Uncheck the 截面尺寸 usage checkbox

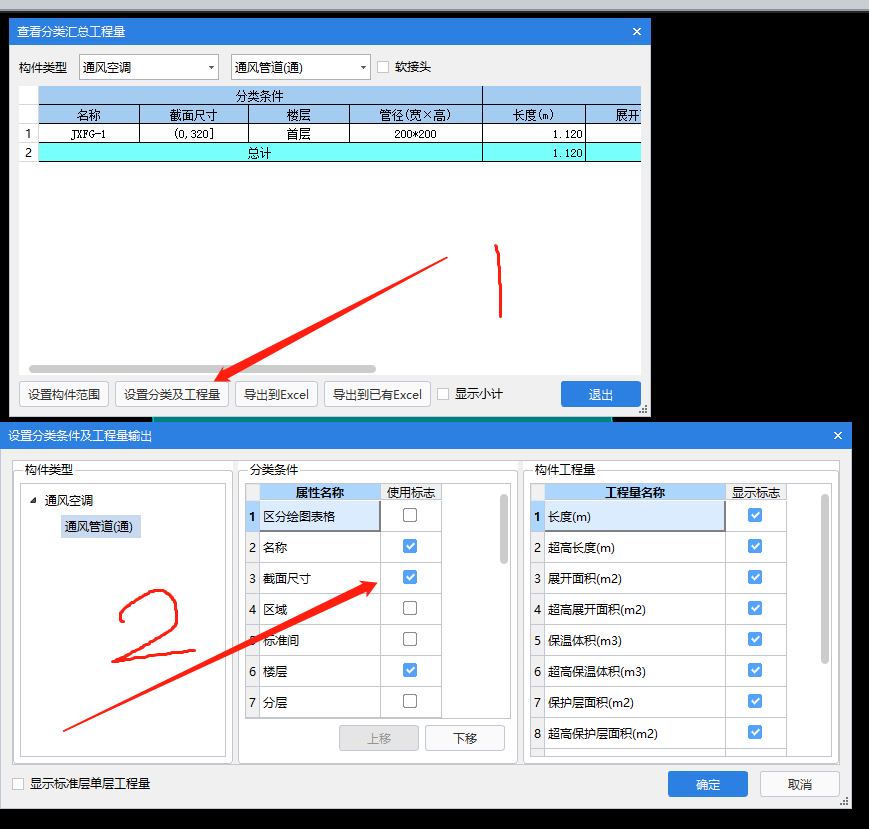[x=410, y=577]
